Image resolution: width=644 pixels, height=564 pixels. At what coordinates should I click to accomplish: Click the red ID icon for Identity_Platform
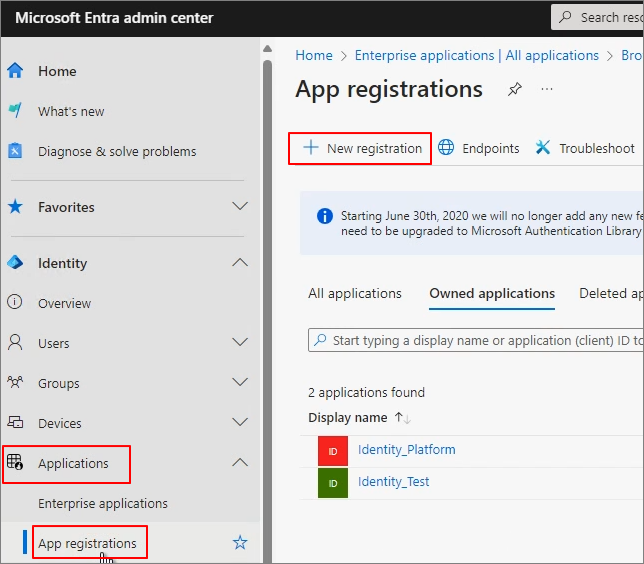pos(333,451)
